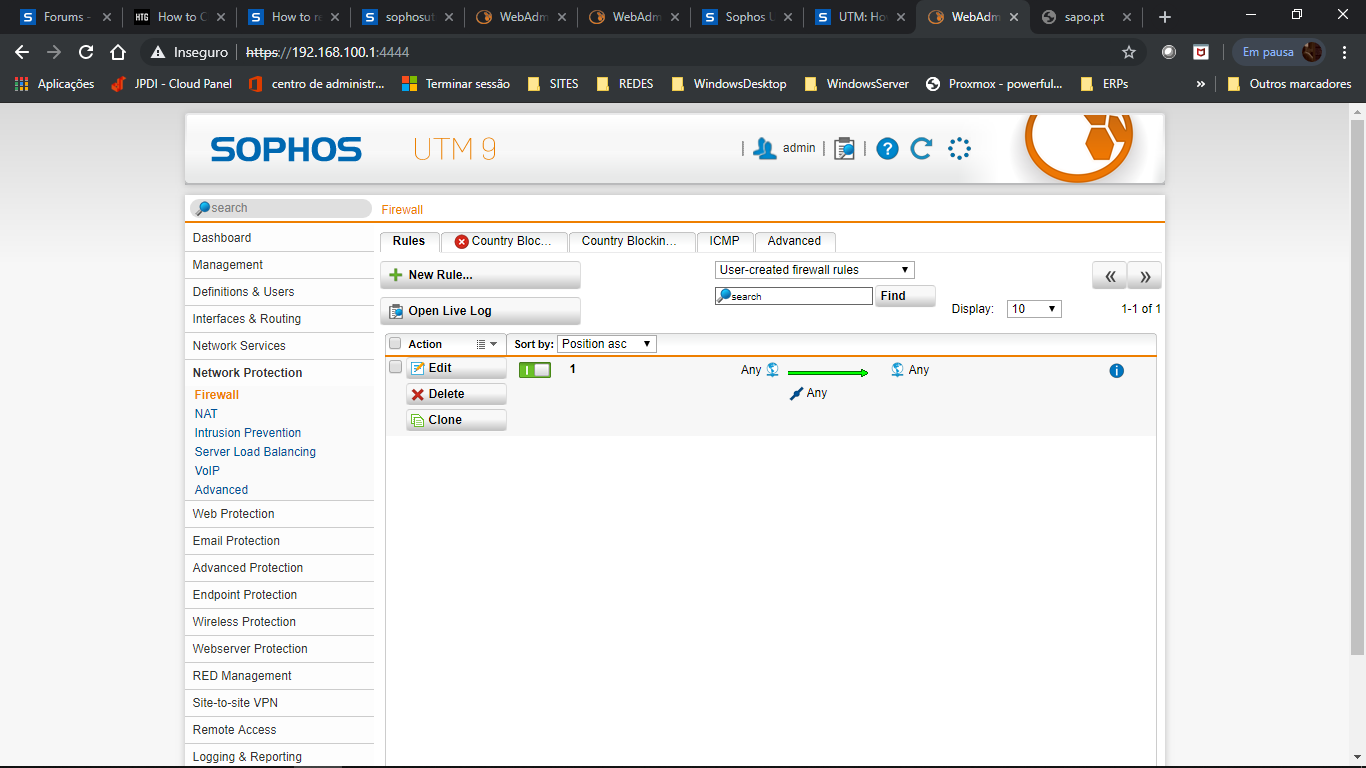Screen dimensions: 1366x768
Task: Open NAT under Network Protection
Action: (206, 414)
